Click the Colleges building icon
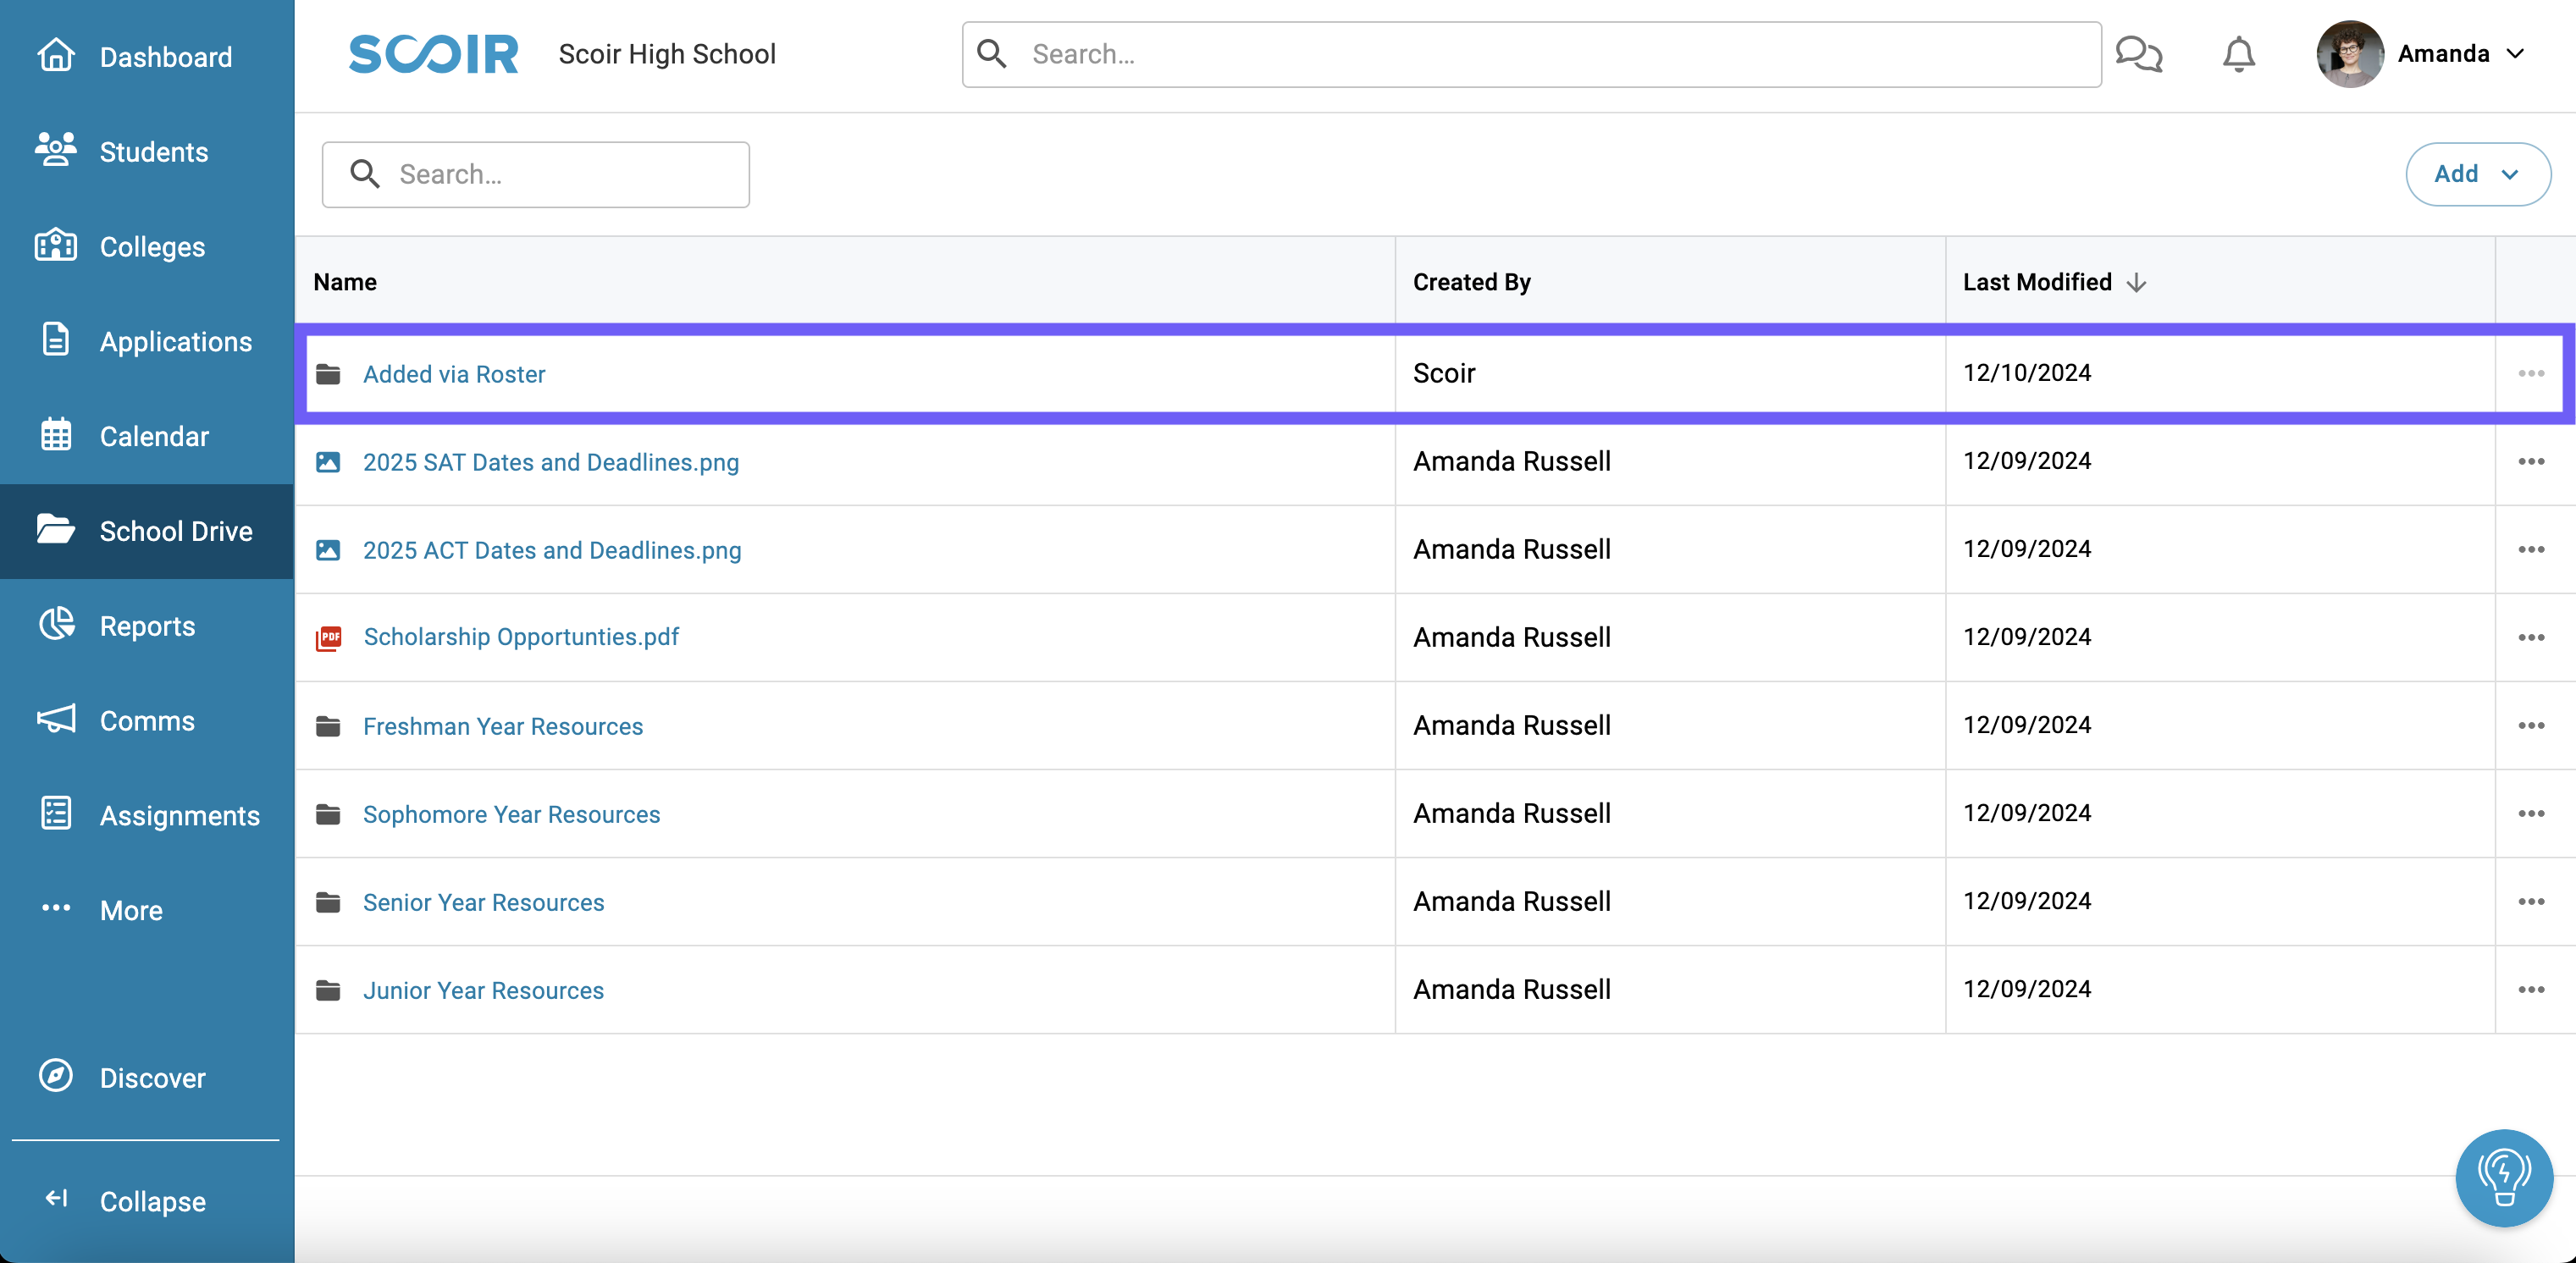The width and height of the screenshot is (2576, 1263). coord(56,245)
